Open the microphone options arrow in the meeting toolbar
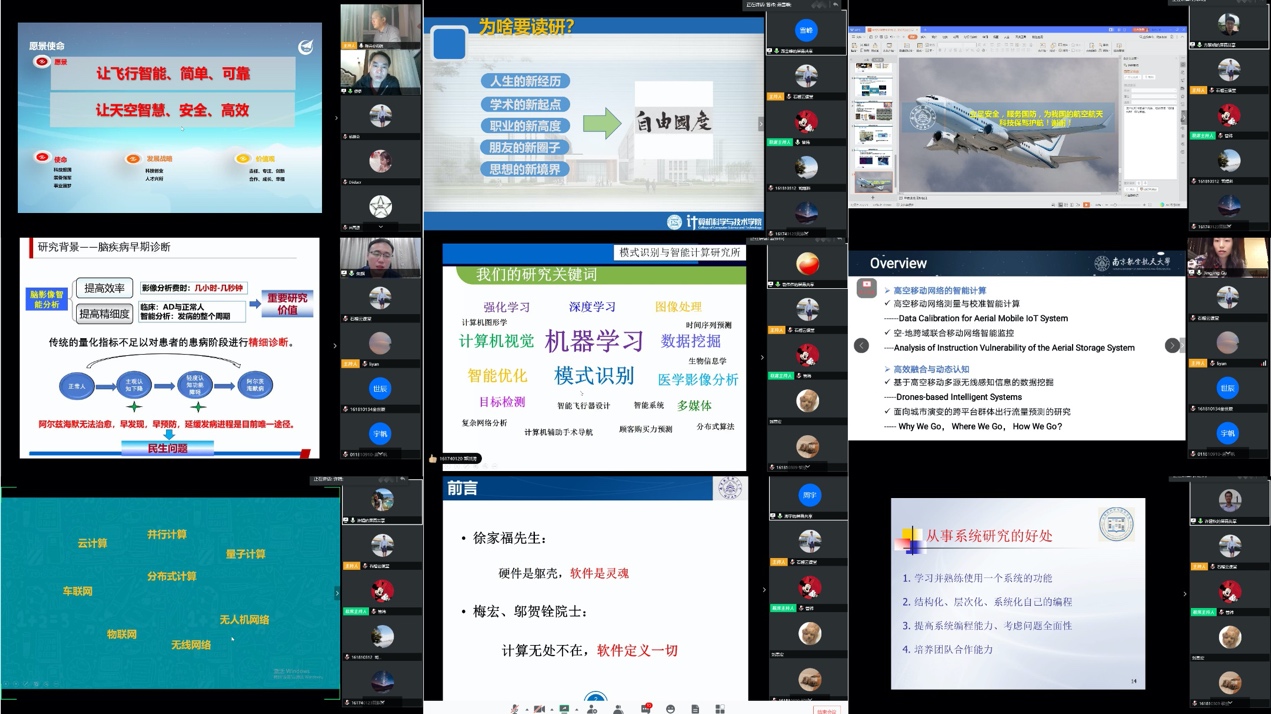 (x=526, y=710)
